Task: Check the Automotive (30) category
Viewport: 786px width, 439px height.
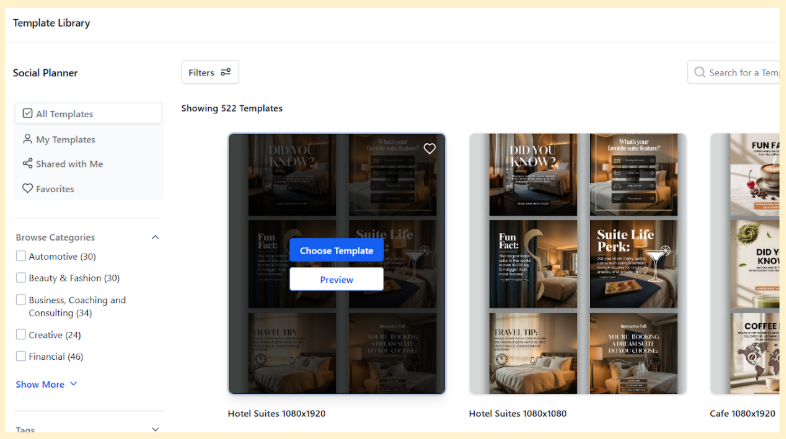Action: [x=21, y=256]
